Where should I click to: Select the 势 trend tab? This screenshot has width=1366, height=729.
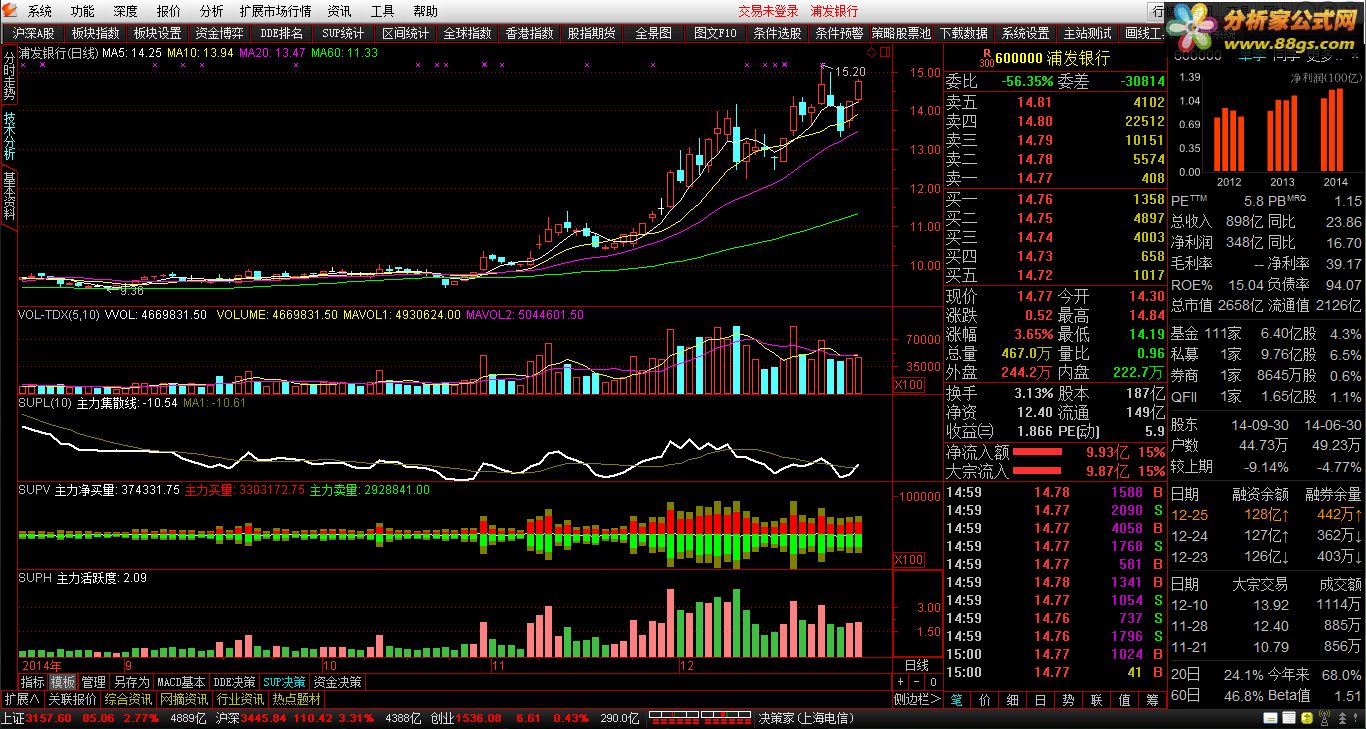pos(1069,699)
